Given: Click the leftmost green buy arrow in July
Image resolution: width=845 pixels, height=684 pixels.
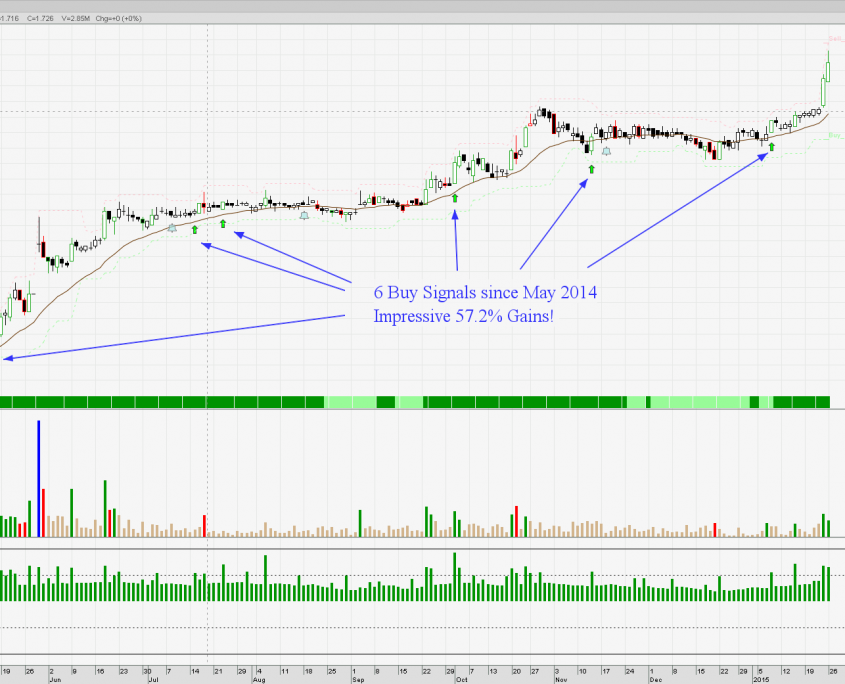Looking at the screenshot, I should [x=195, y=230].
